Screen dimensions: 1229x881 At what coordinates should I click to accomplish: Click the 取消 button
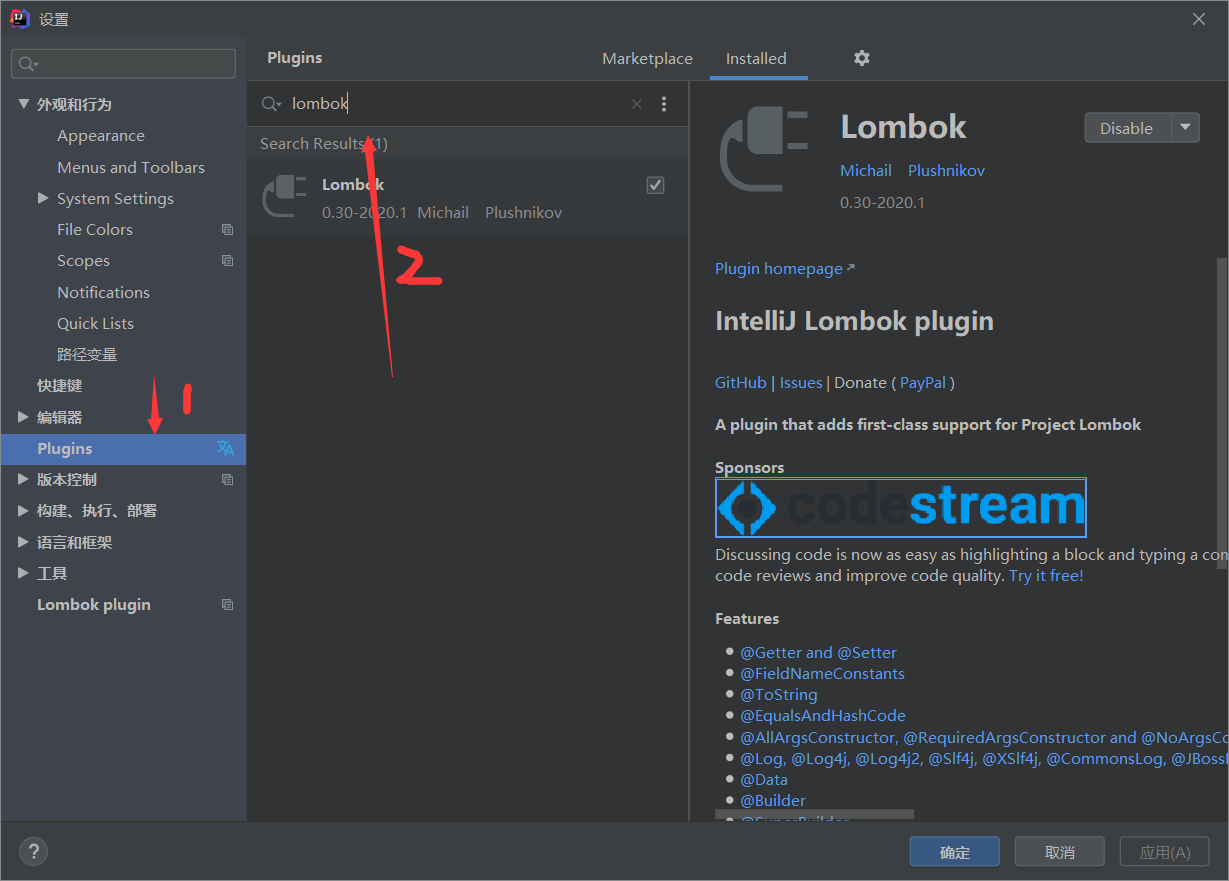point(1060,852)
